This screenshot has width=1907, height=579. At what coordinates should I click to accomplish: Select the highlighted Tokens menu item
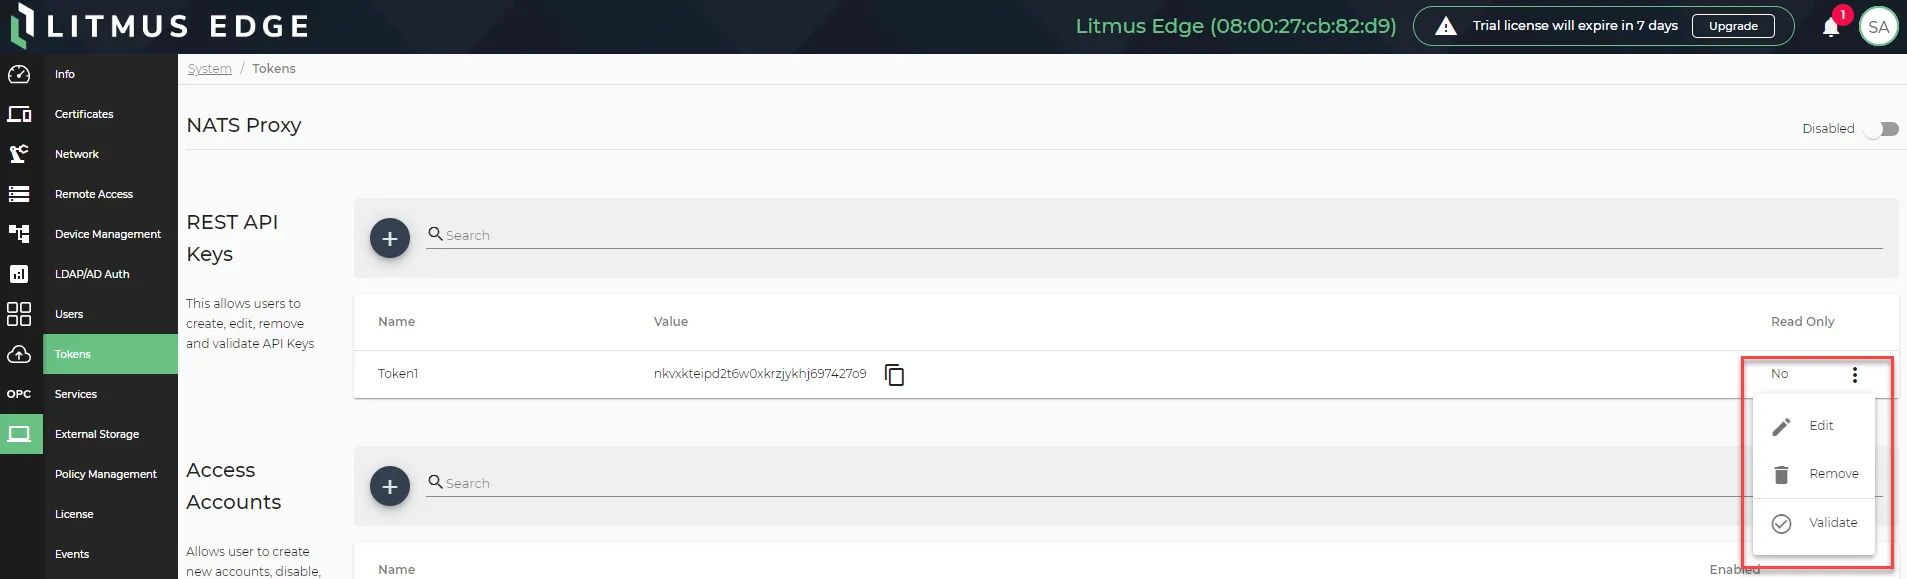110,354
